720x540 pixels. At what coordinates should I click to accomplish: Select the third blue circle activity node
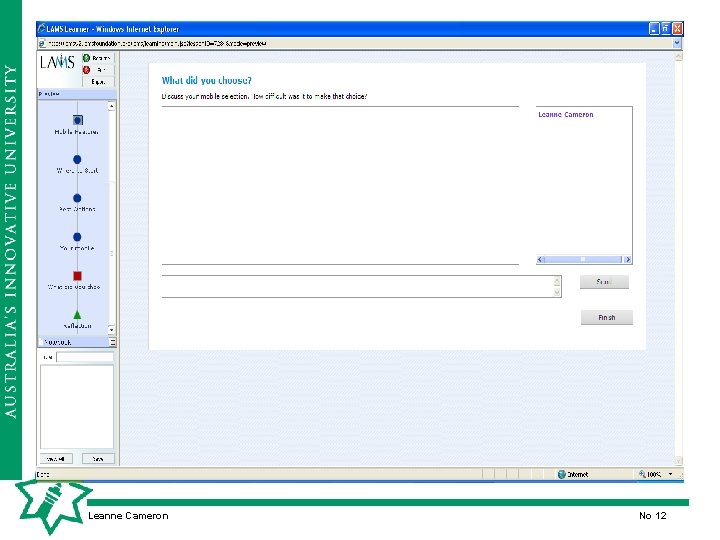(77, 198)
